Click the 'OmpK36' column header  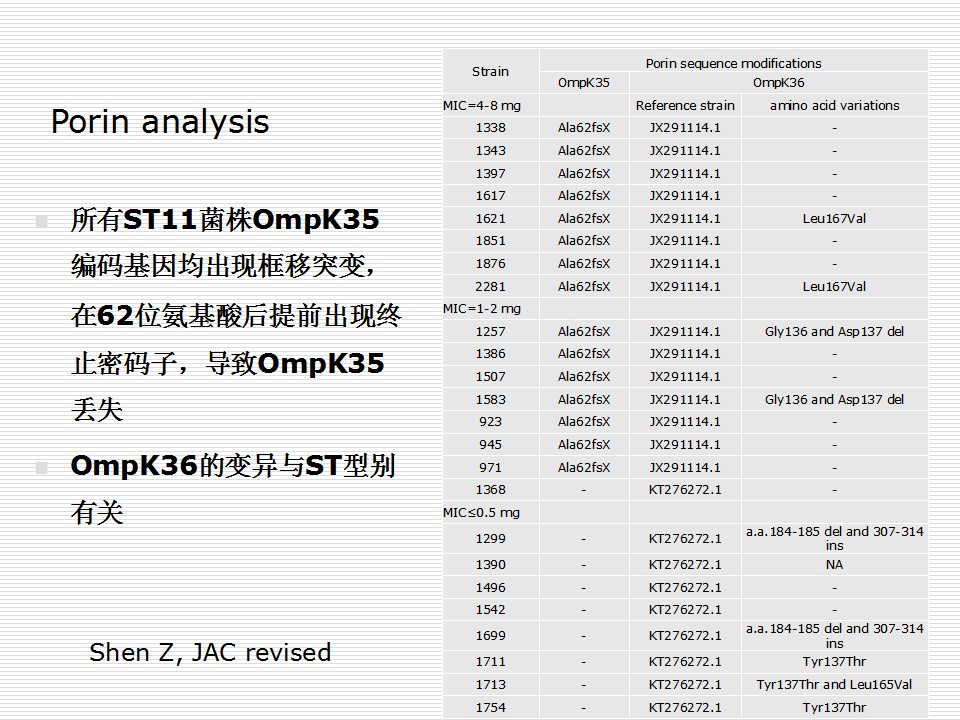coord(778,83)
